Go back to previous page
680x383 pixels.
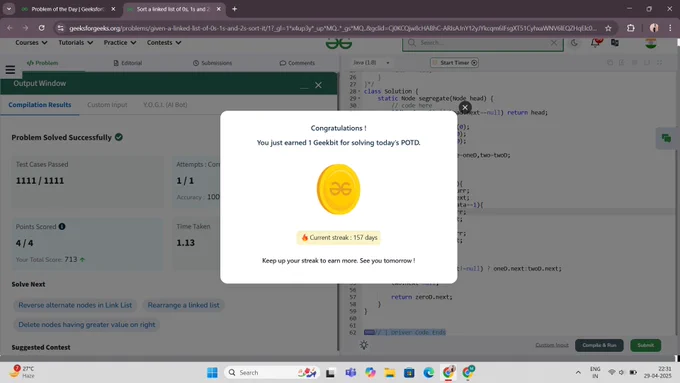10,28
